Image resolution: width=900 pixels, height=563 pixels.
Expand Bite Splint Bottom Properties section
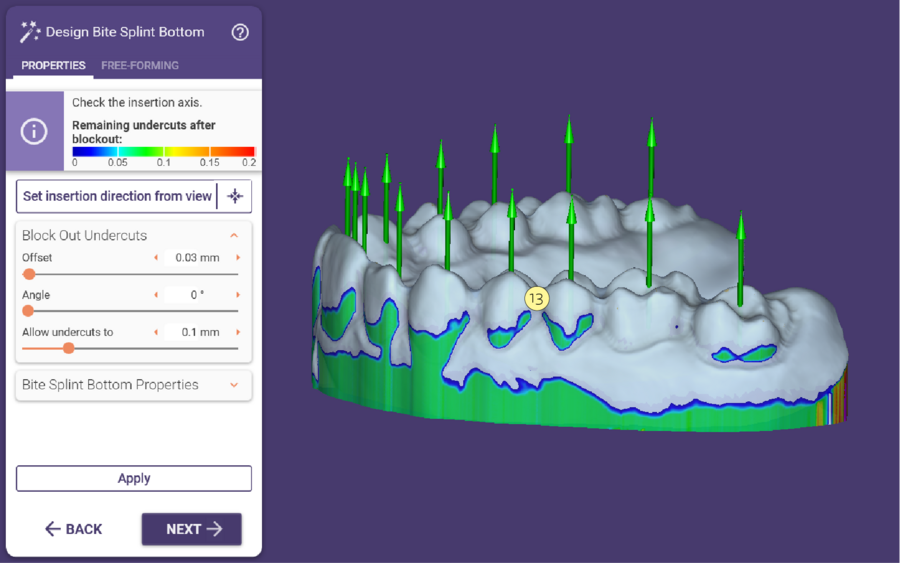234,385
